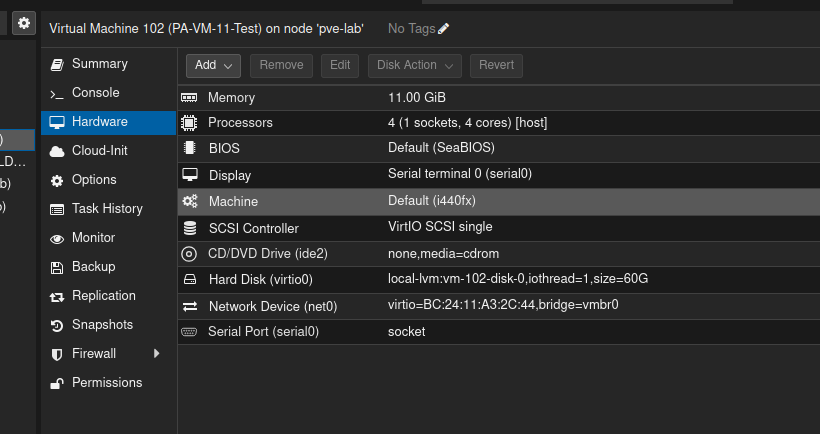Click the Snapshots history icon
The image size is (820, 434).
(x=56, y=326)
